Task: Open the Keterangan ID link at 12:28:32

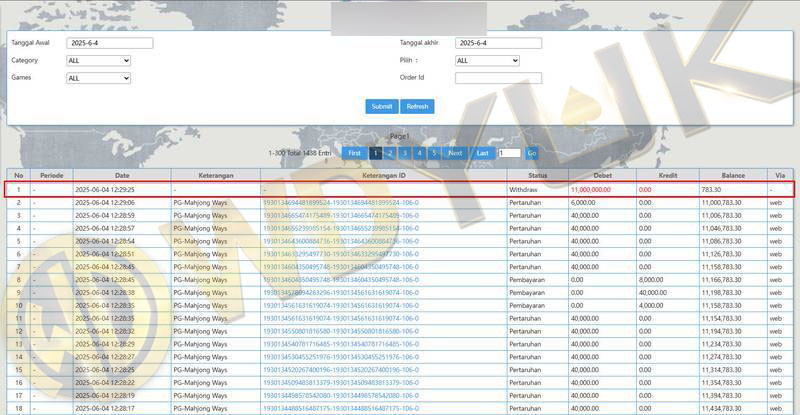Action: 341,331
